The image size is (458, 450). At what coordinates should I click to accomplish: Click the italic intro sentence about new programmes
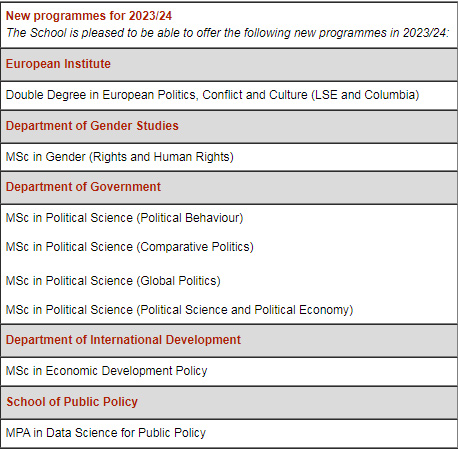228,33
